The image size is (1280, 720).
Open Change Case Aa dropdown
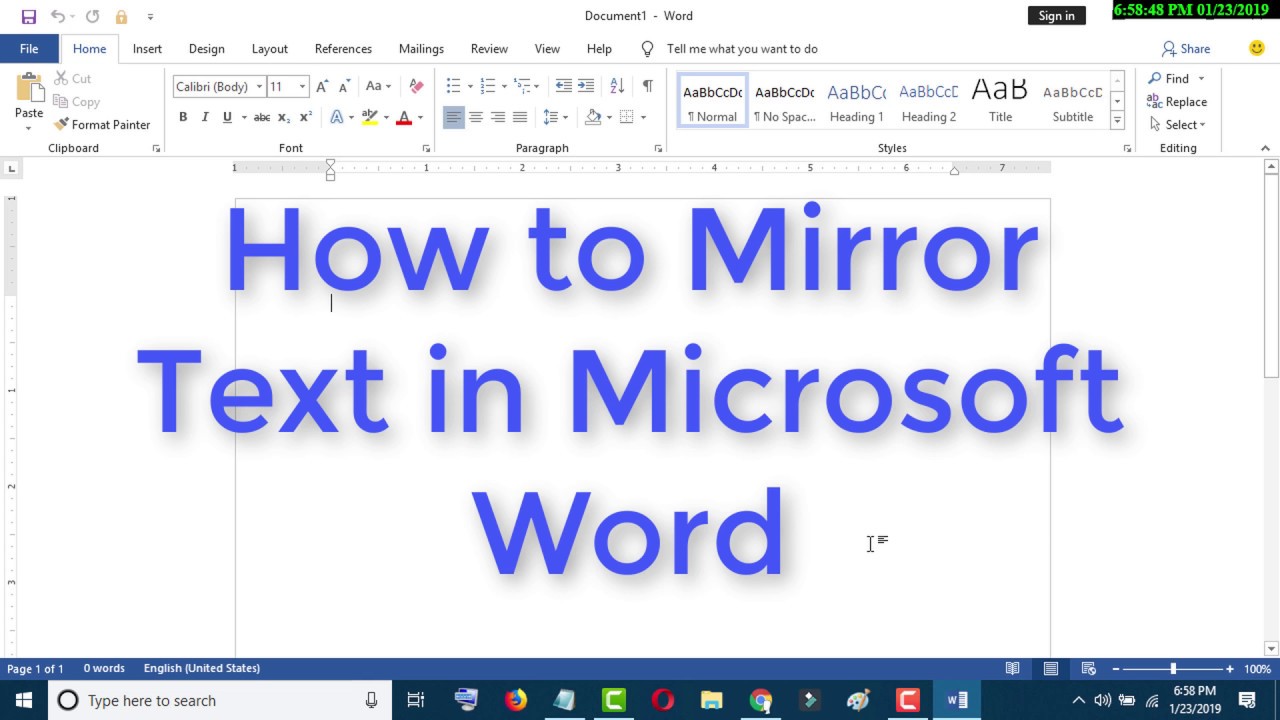click(x=378, y=87)
